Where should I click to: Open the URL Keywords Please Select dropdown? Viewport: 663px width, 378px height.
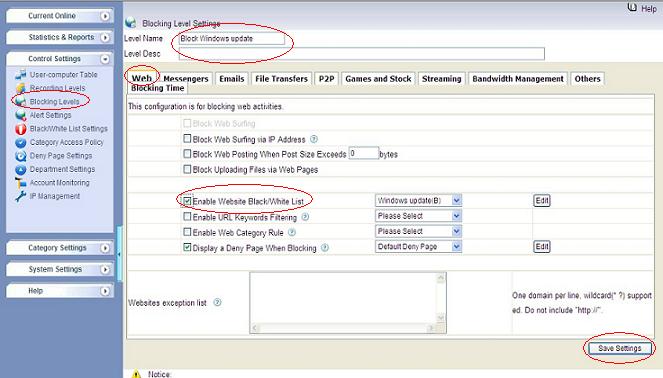point(418,216)
